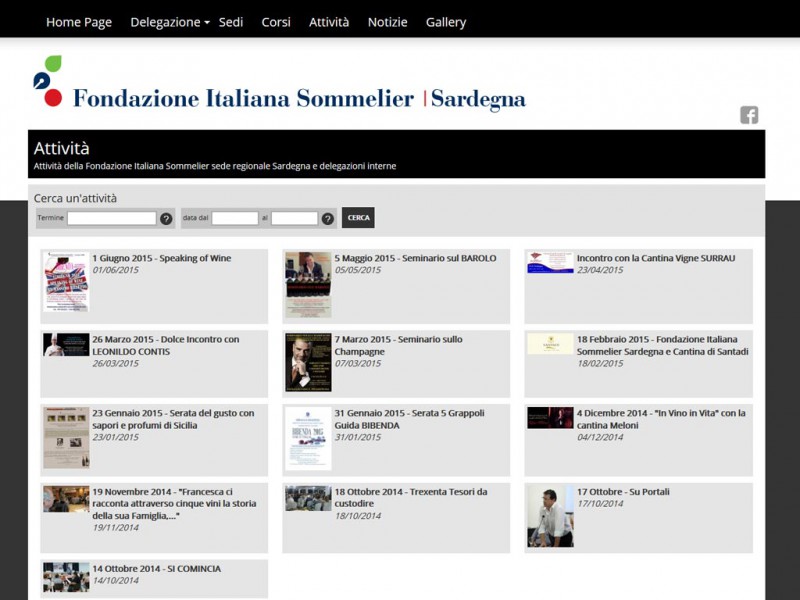800x600 pixels.
Task: Click the BIBENDA 2015 flyer thumbnail
Action: (x=308, y=438)
